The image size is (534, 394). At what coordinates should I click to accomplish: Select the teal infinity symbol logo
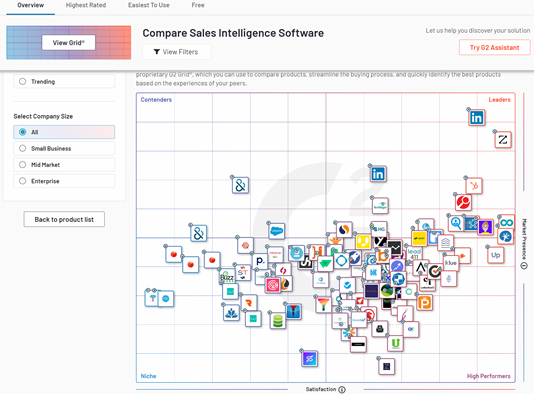(x=507, y=223)
